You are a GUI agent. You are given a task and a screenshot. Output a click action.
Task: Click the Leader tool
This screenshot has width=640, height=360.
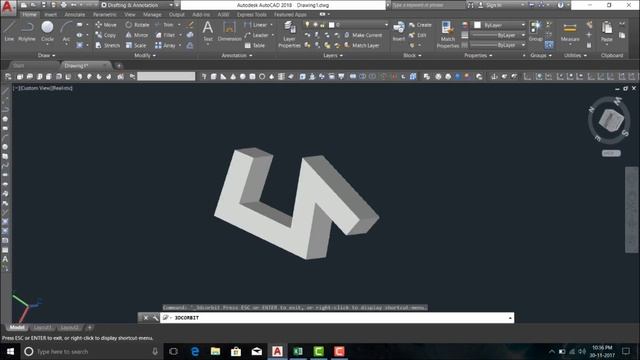(x=257, y=35)
